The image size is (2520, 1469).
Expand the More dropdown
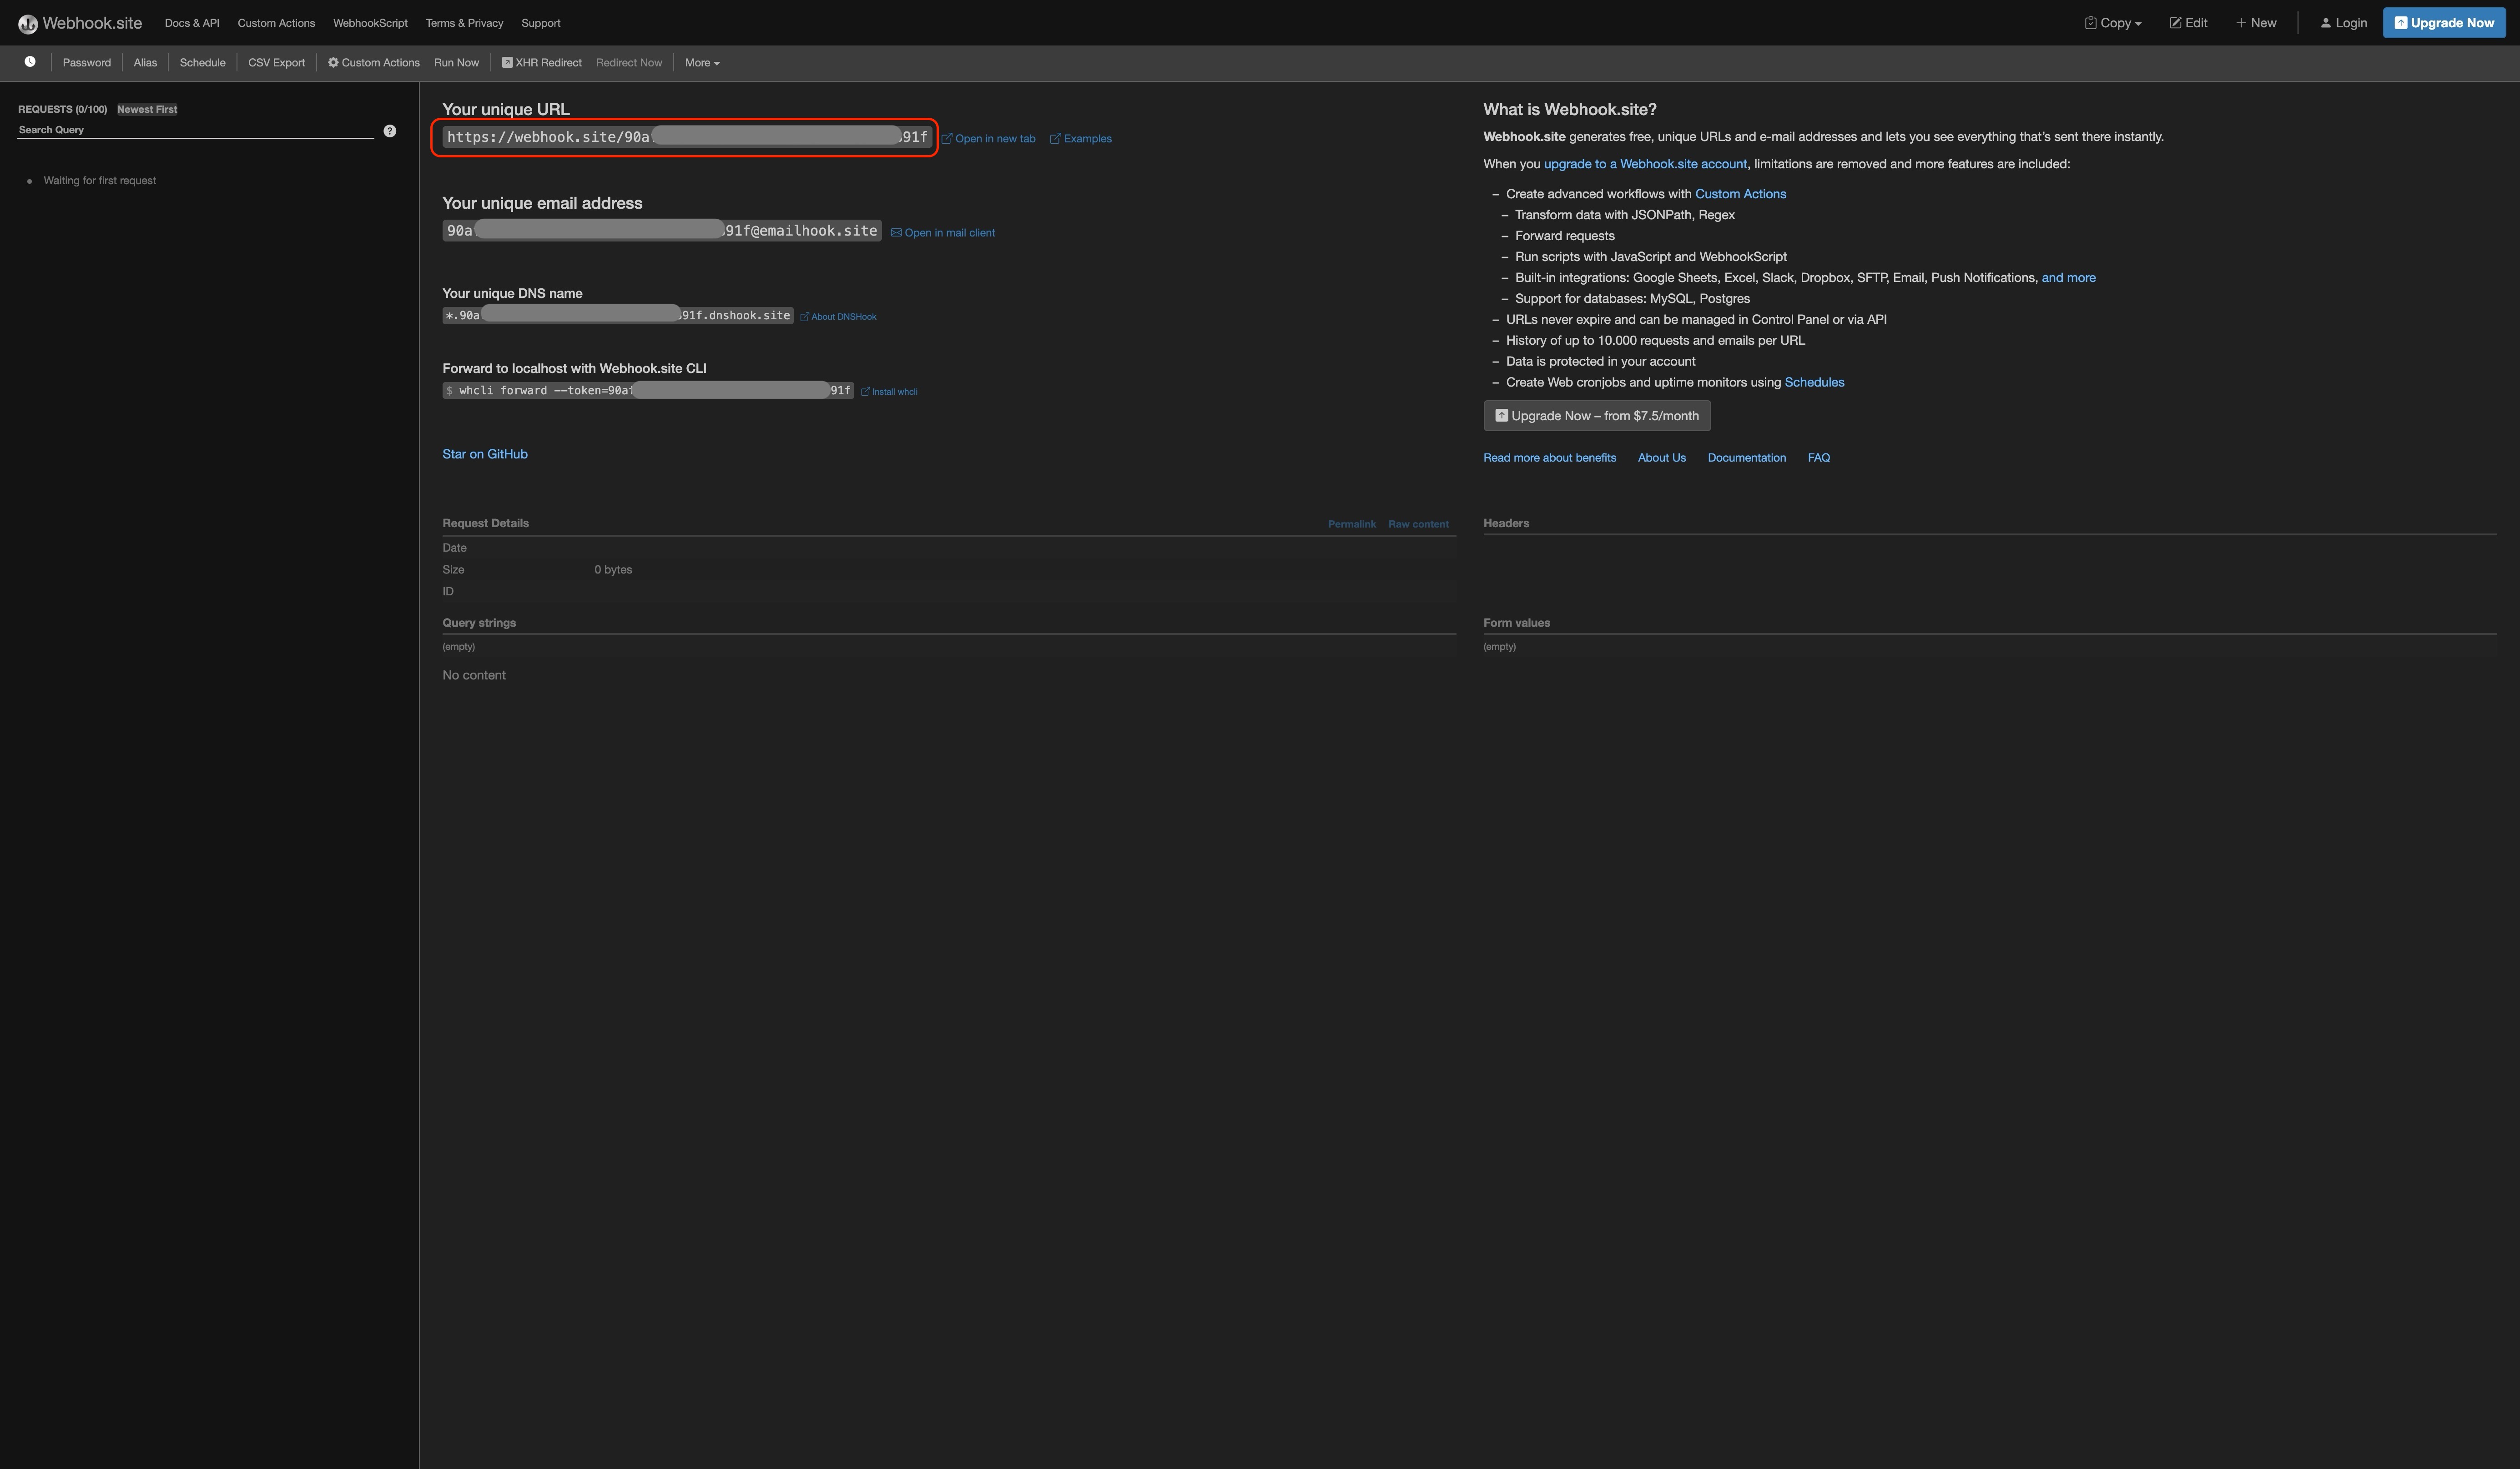(702, 63)
